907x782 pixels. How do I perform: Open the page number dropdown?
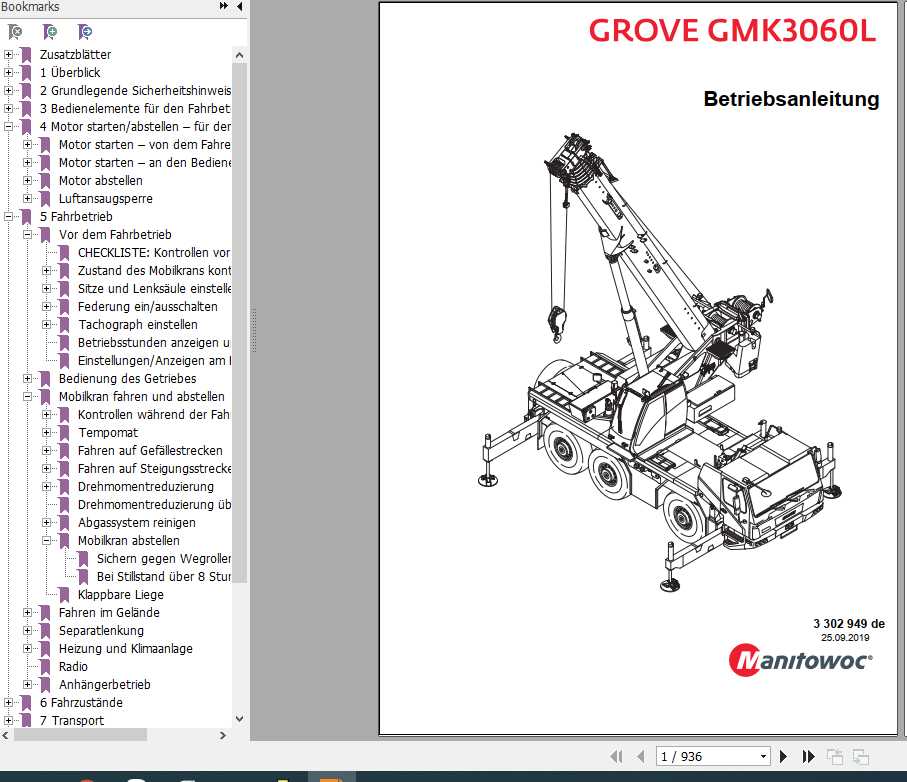pyautogui.click(x=763, y=756)
